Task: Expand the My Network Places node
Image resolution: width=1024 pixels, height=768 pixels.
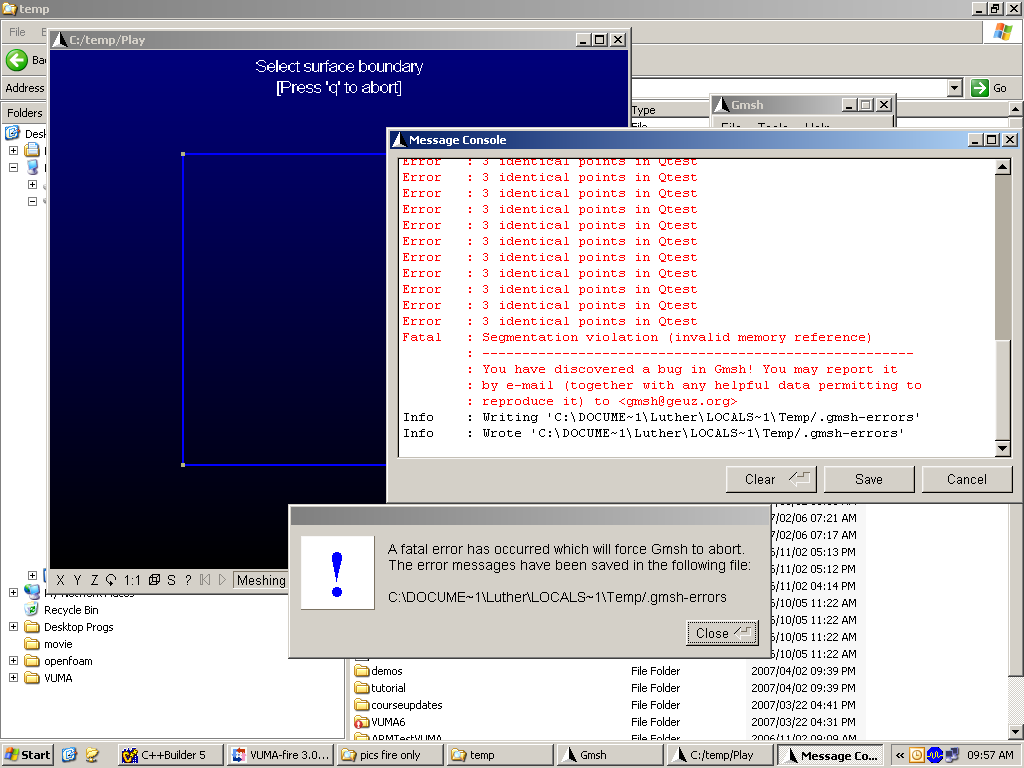Action: (13, 592)
